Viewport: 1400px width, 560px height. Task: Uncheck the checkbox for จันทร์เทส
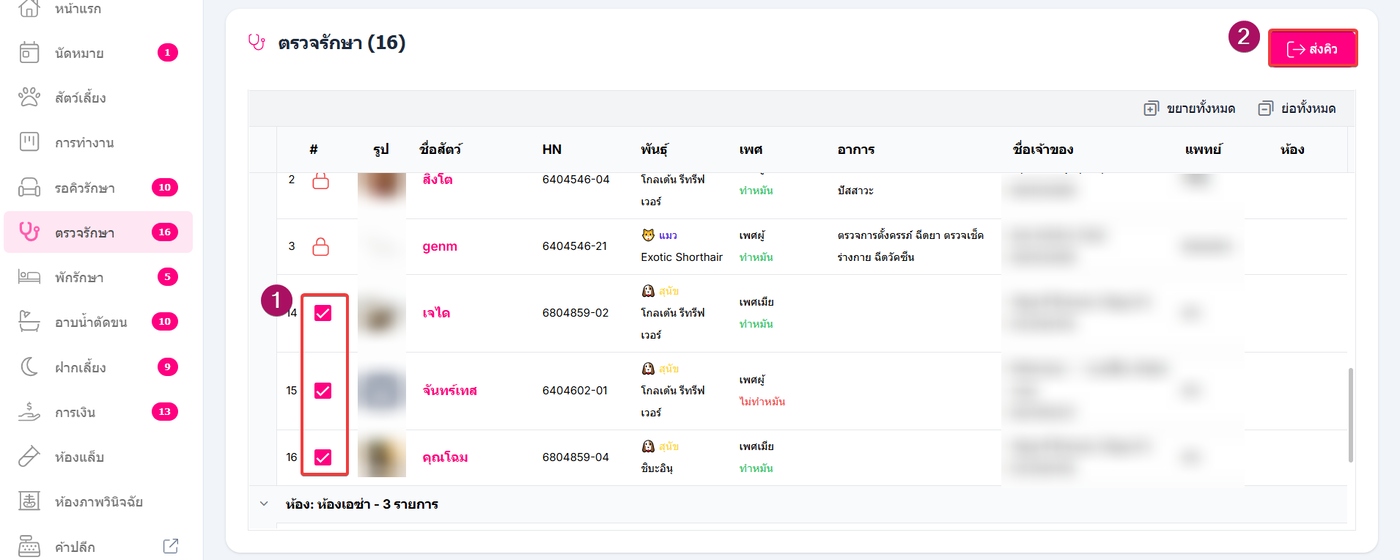[x=323, y=390]
